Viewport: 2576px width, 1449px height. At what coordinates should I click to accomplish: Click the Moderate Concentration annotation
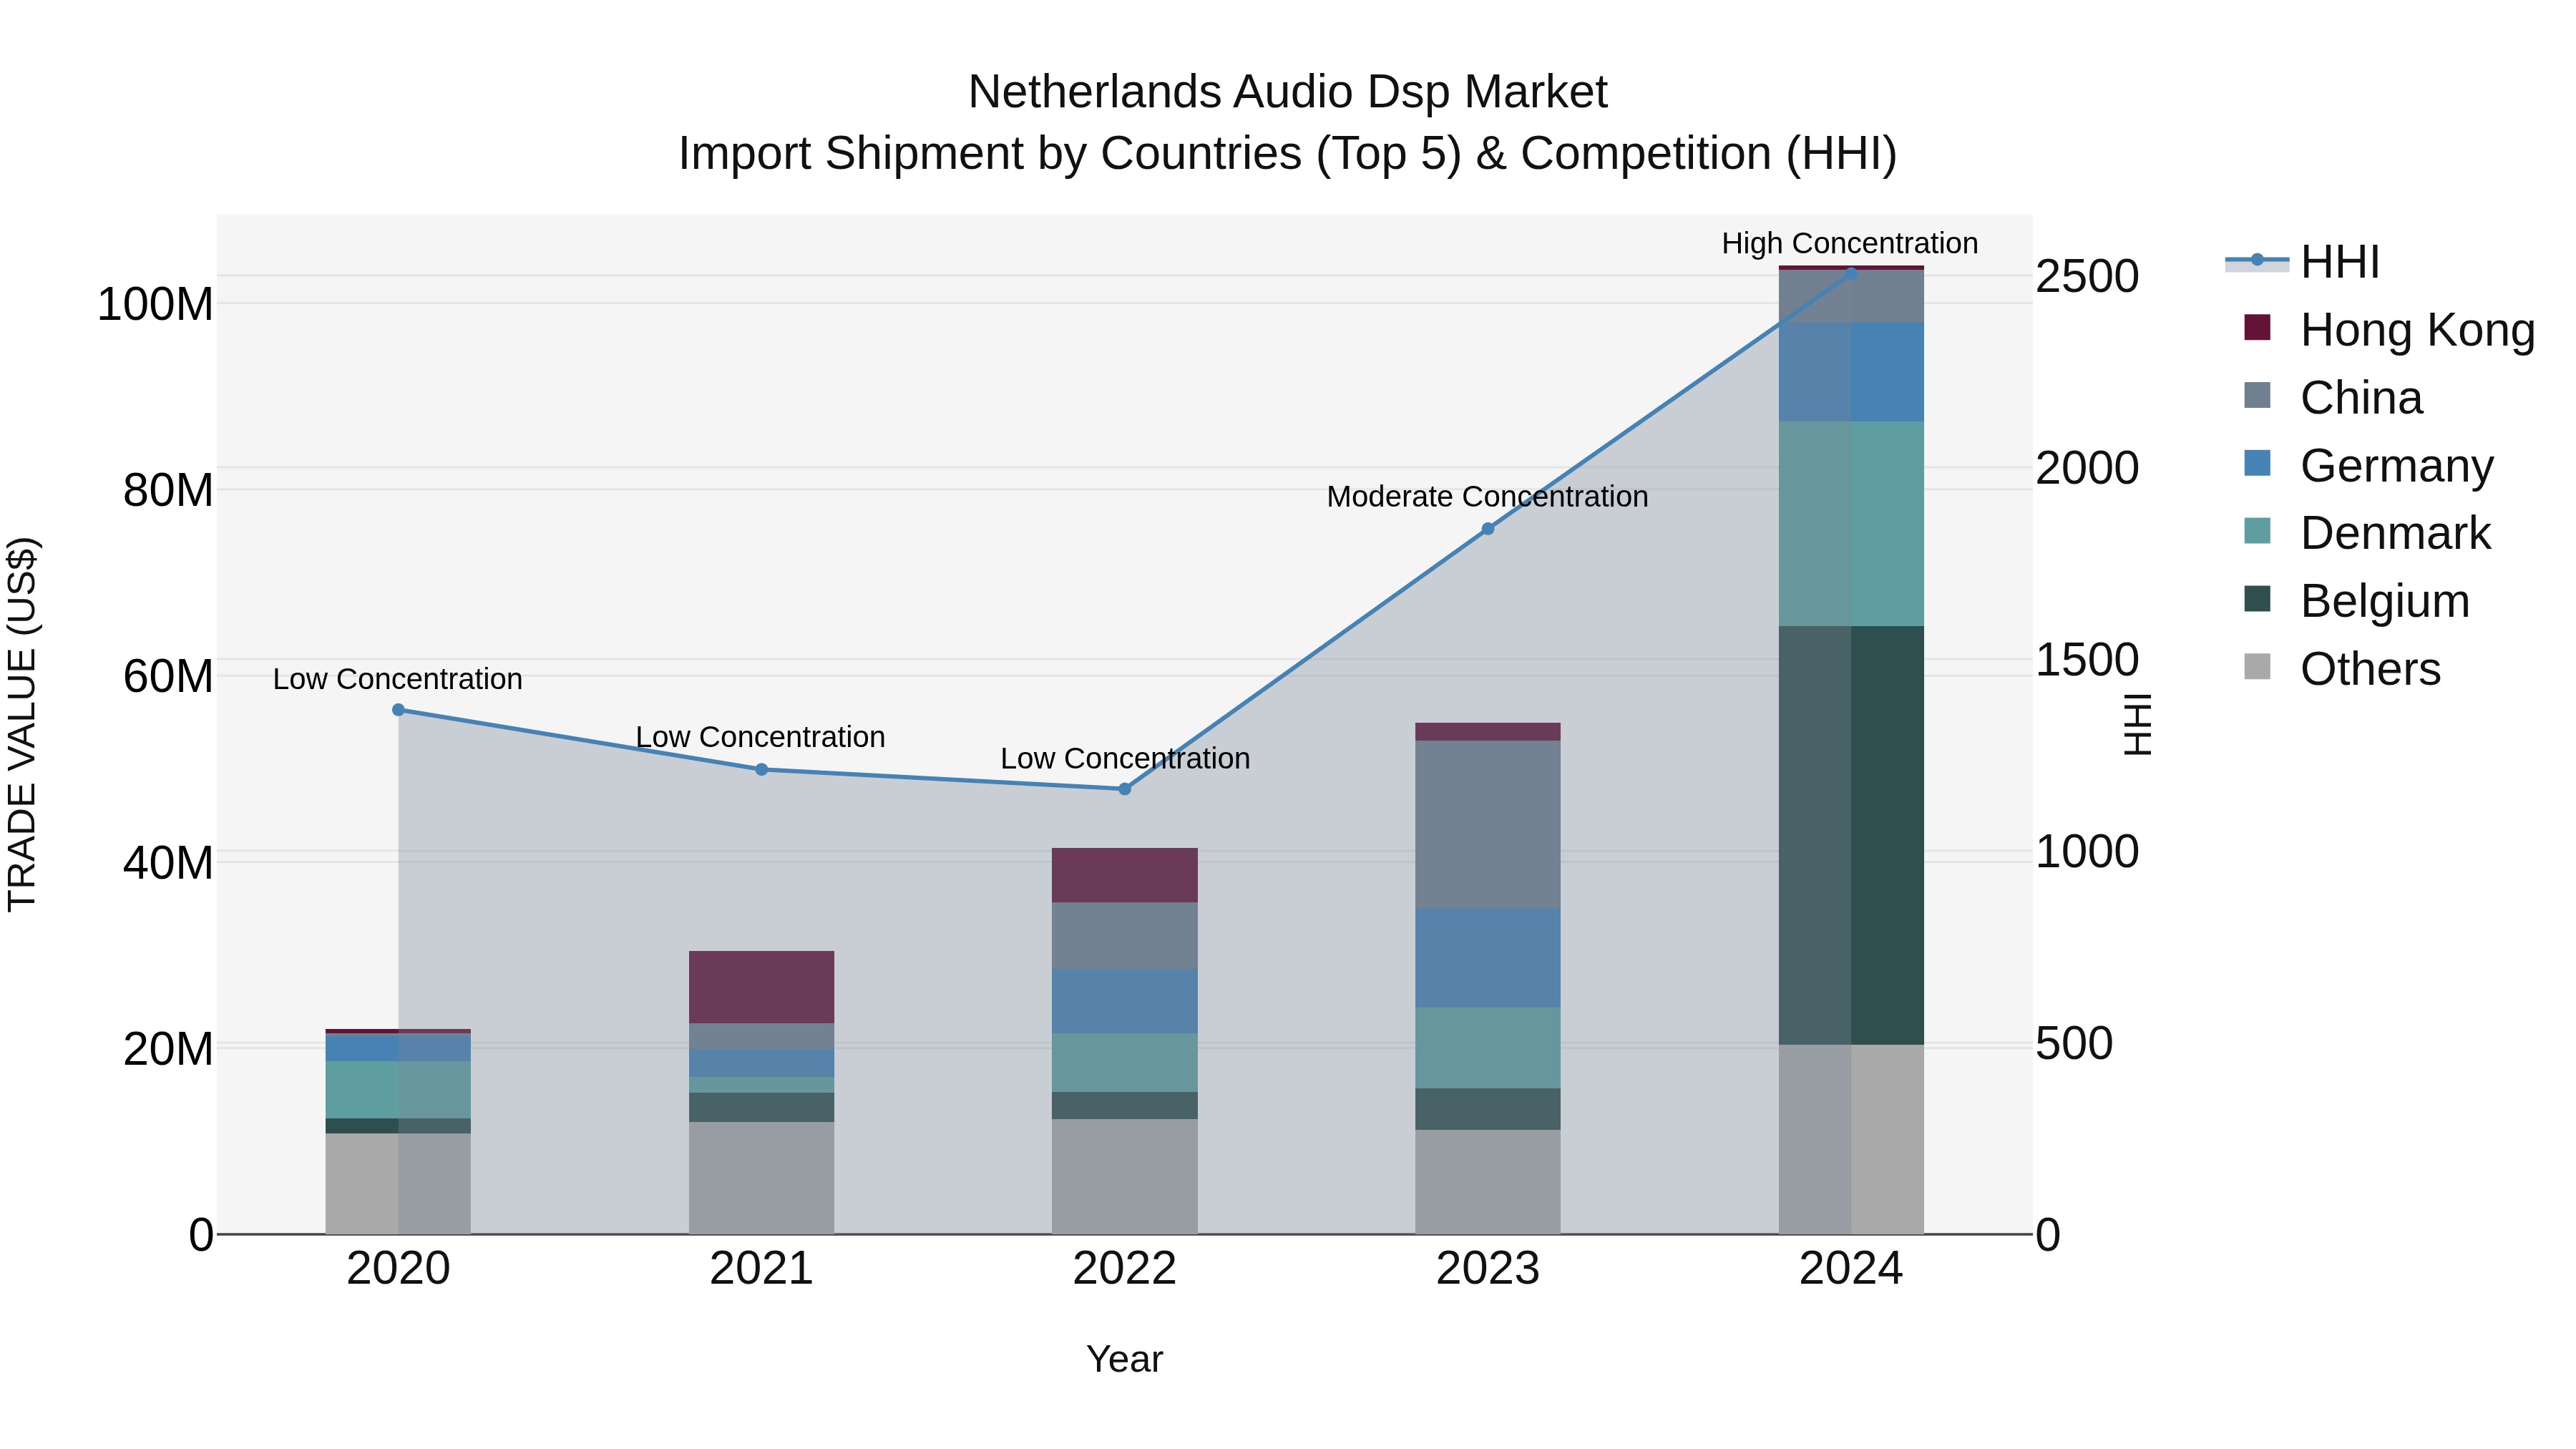1487,496
